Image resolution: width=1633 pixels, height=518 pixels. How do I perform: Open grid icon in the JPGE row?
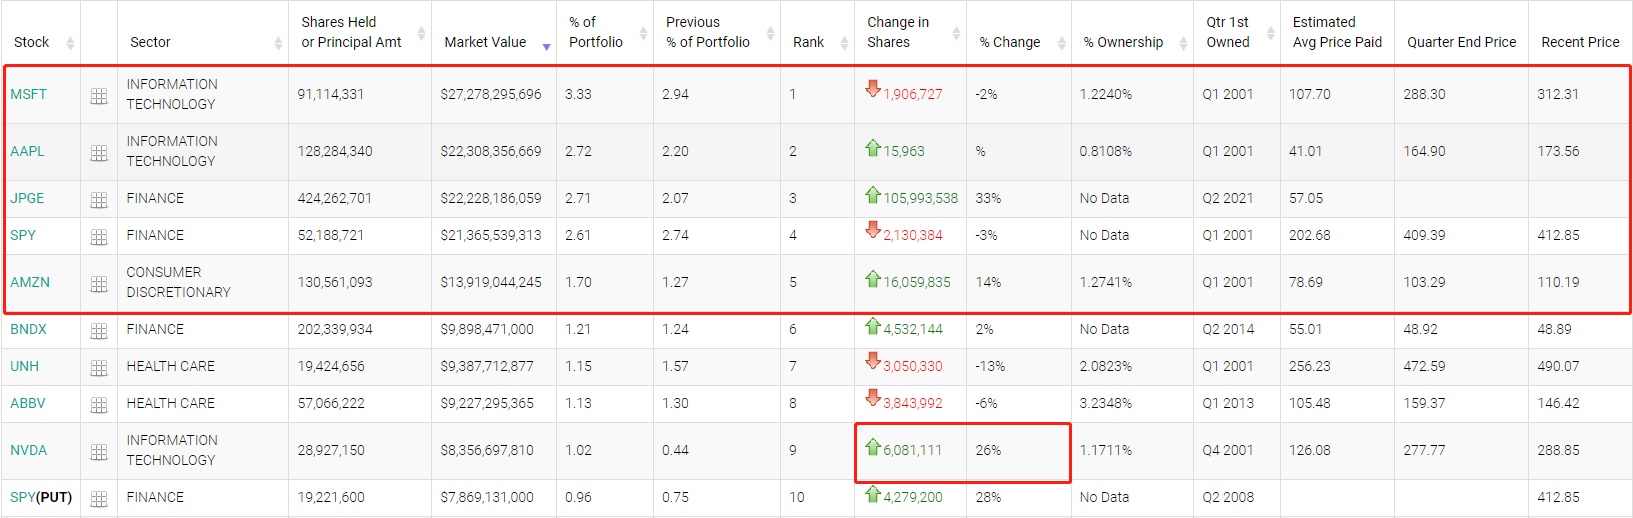(99, 200)
